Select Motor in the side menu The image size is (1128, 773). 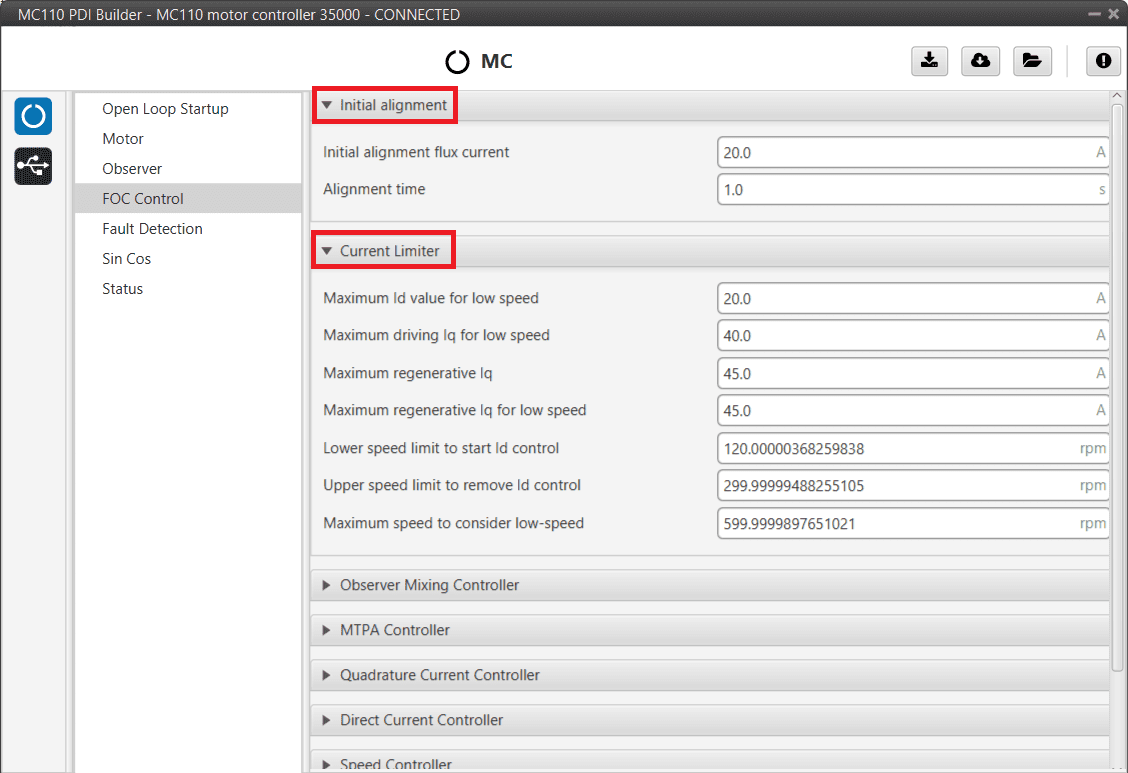coord(188,139)
